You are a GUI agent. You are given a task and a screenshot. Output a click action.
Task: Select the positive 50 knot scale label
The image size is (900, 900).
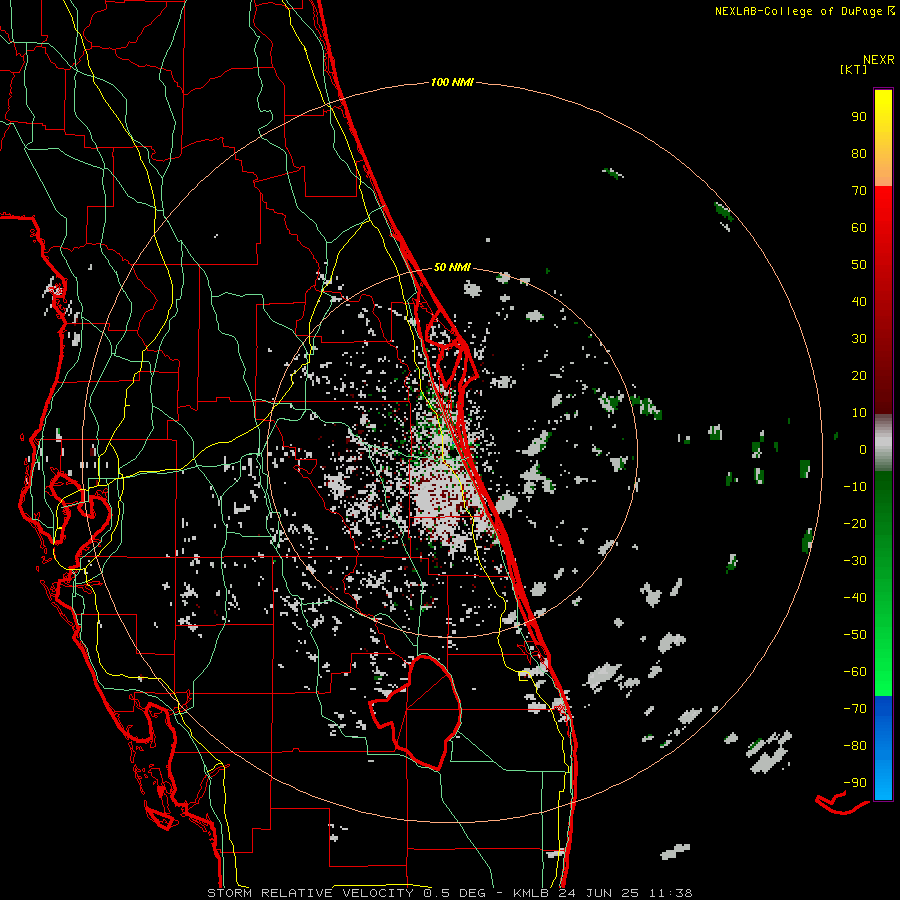(x=859, y=265)
